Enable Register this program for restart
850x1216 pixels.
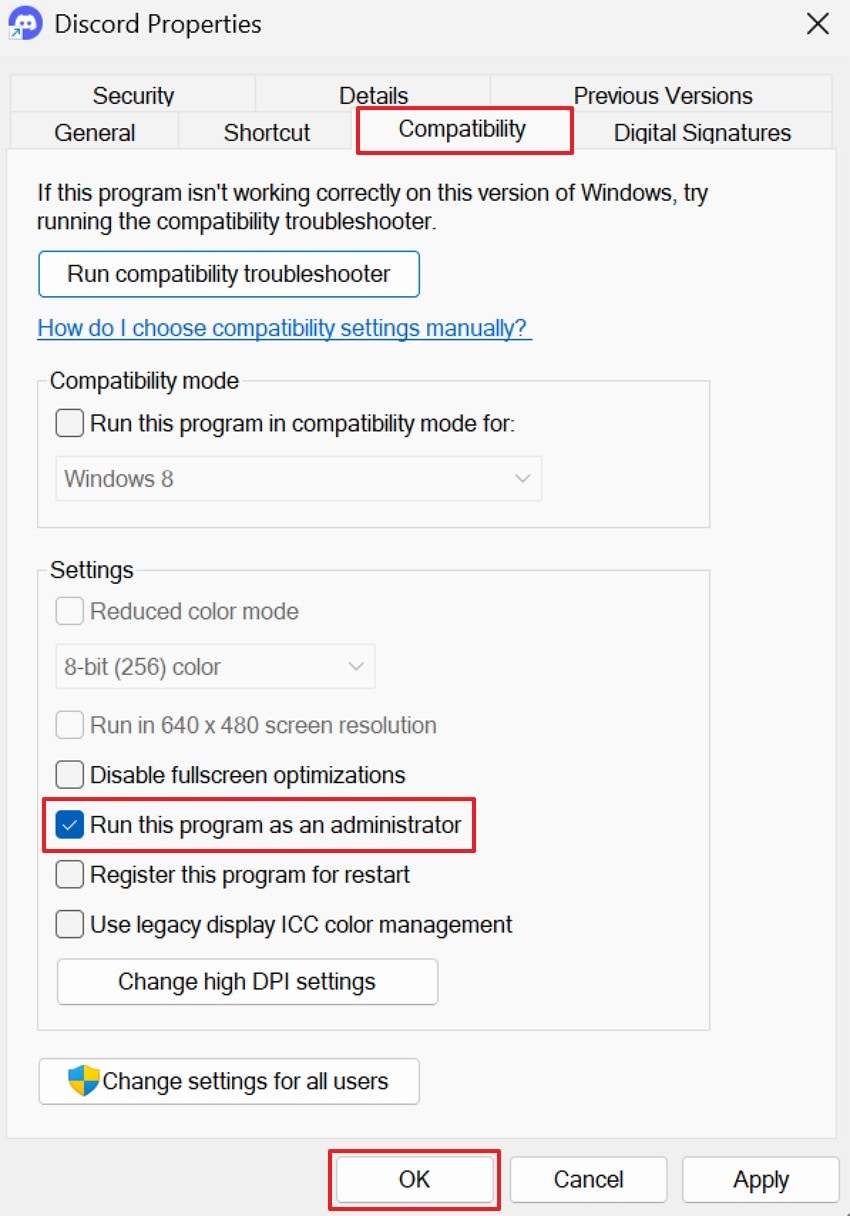pyautogui.click(x=69, y=874)
